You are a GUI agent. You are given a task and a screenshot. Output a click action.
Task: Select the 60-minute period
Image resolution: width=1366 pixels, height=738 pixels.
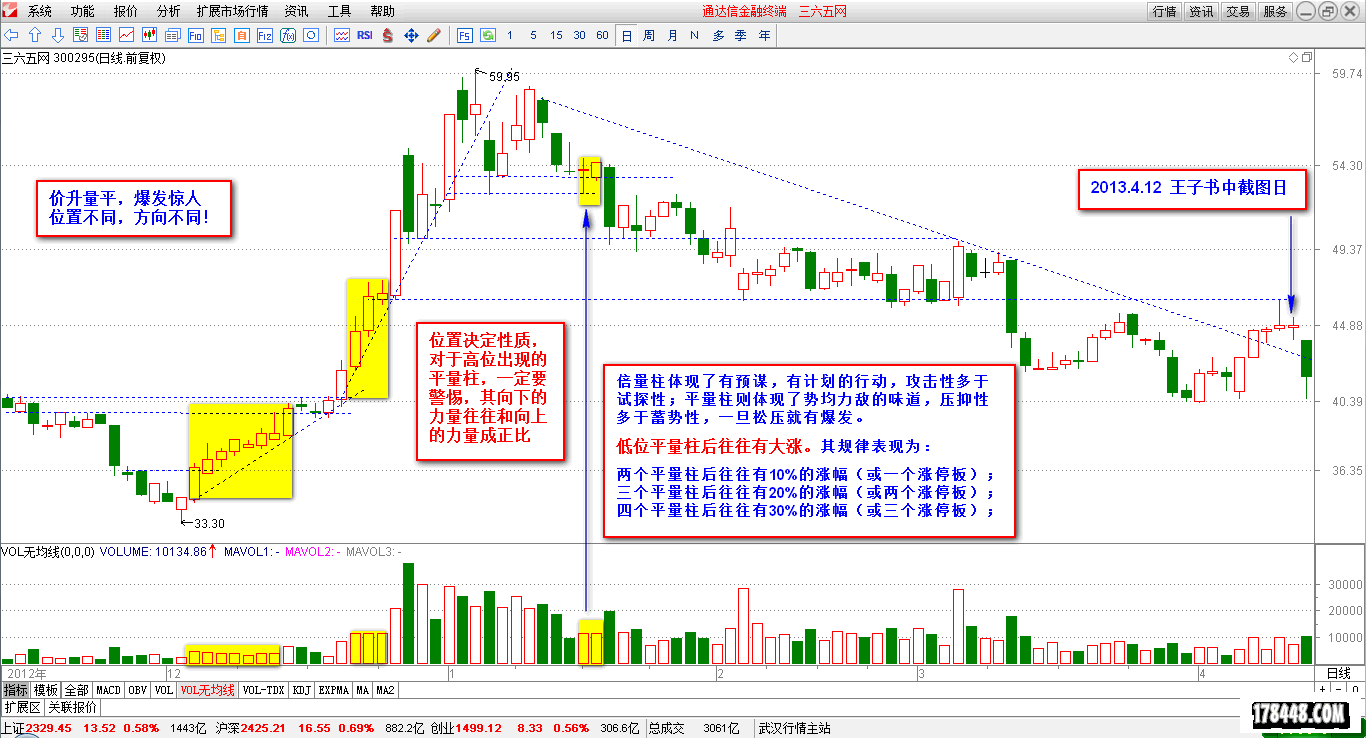(x=602, y=35)
